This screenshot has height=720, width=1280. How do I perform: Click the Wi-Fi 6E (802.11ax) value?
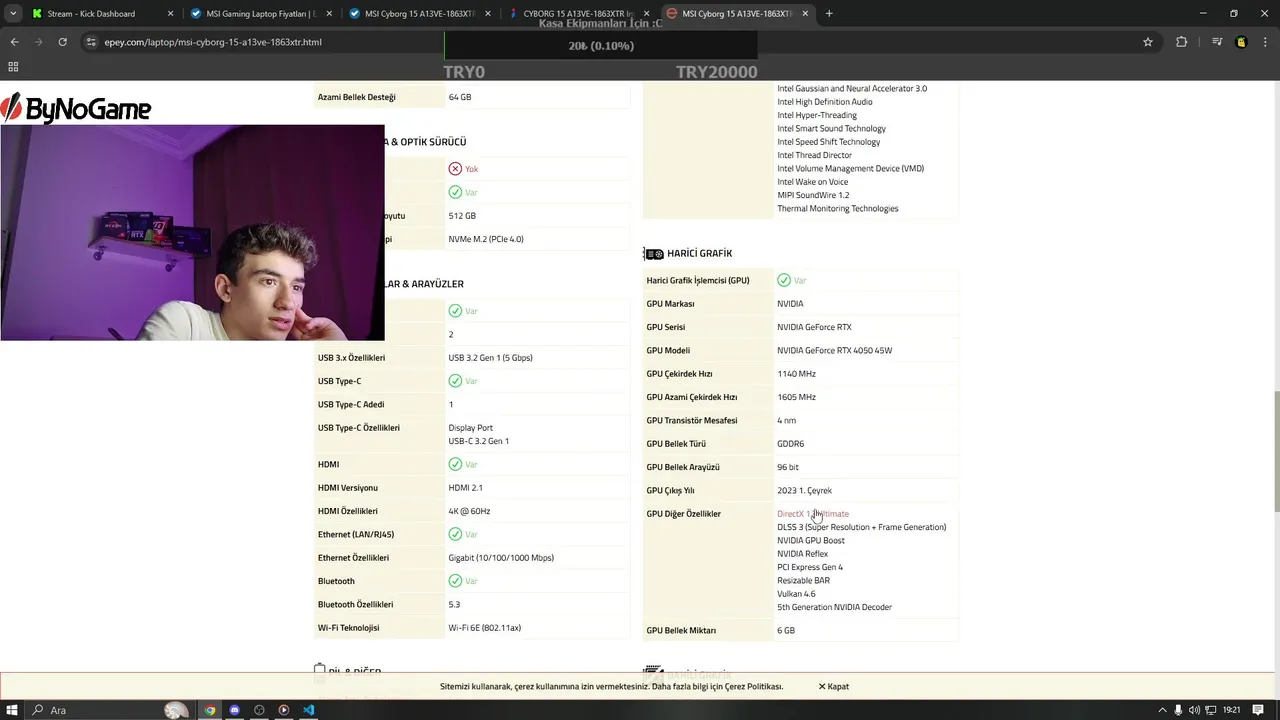(x=484, y=628)
